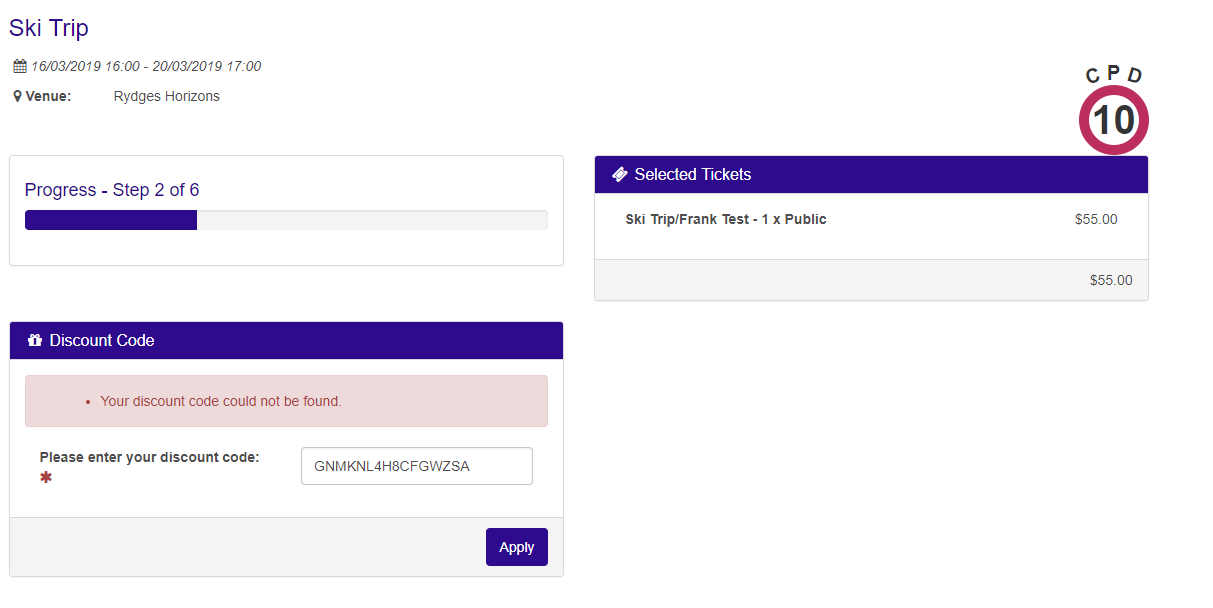Click the progress bar filled section
This screenshot has height=608, width=1213.
(x=110, y=220)
